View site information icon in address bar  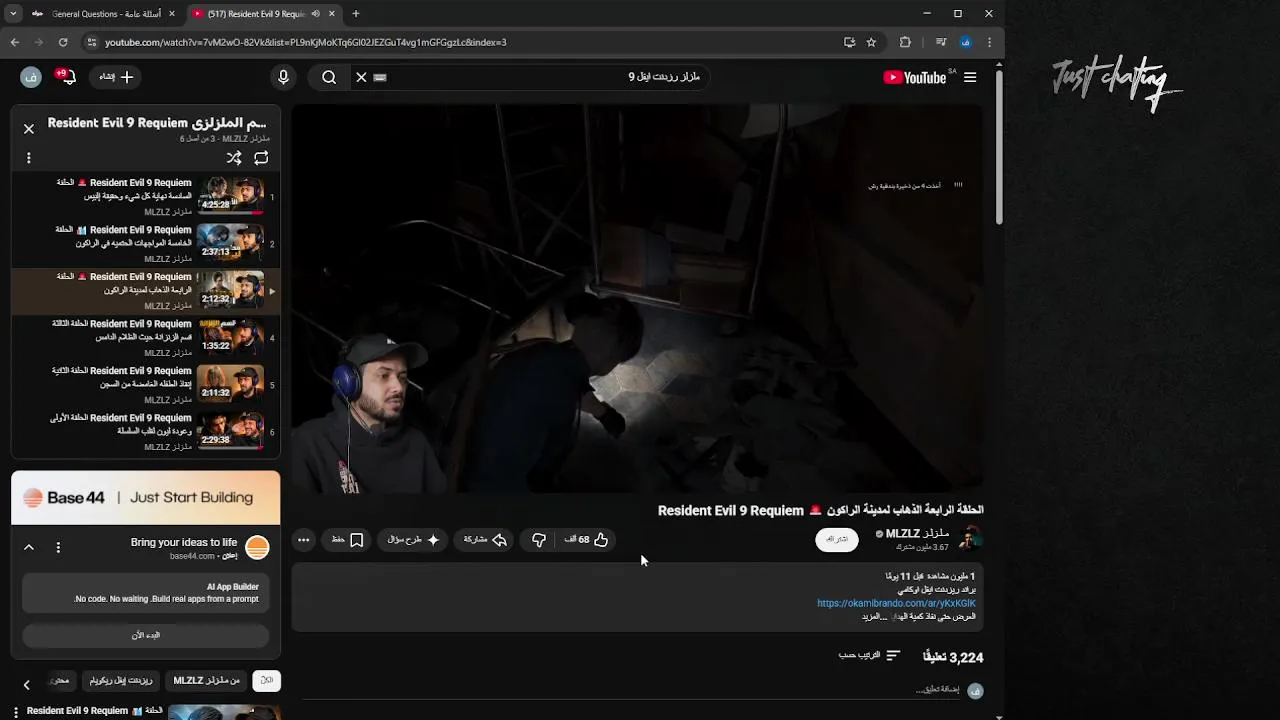click(x=91, y=42)
